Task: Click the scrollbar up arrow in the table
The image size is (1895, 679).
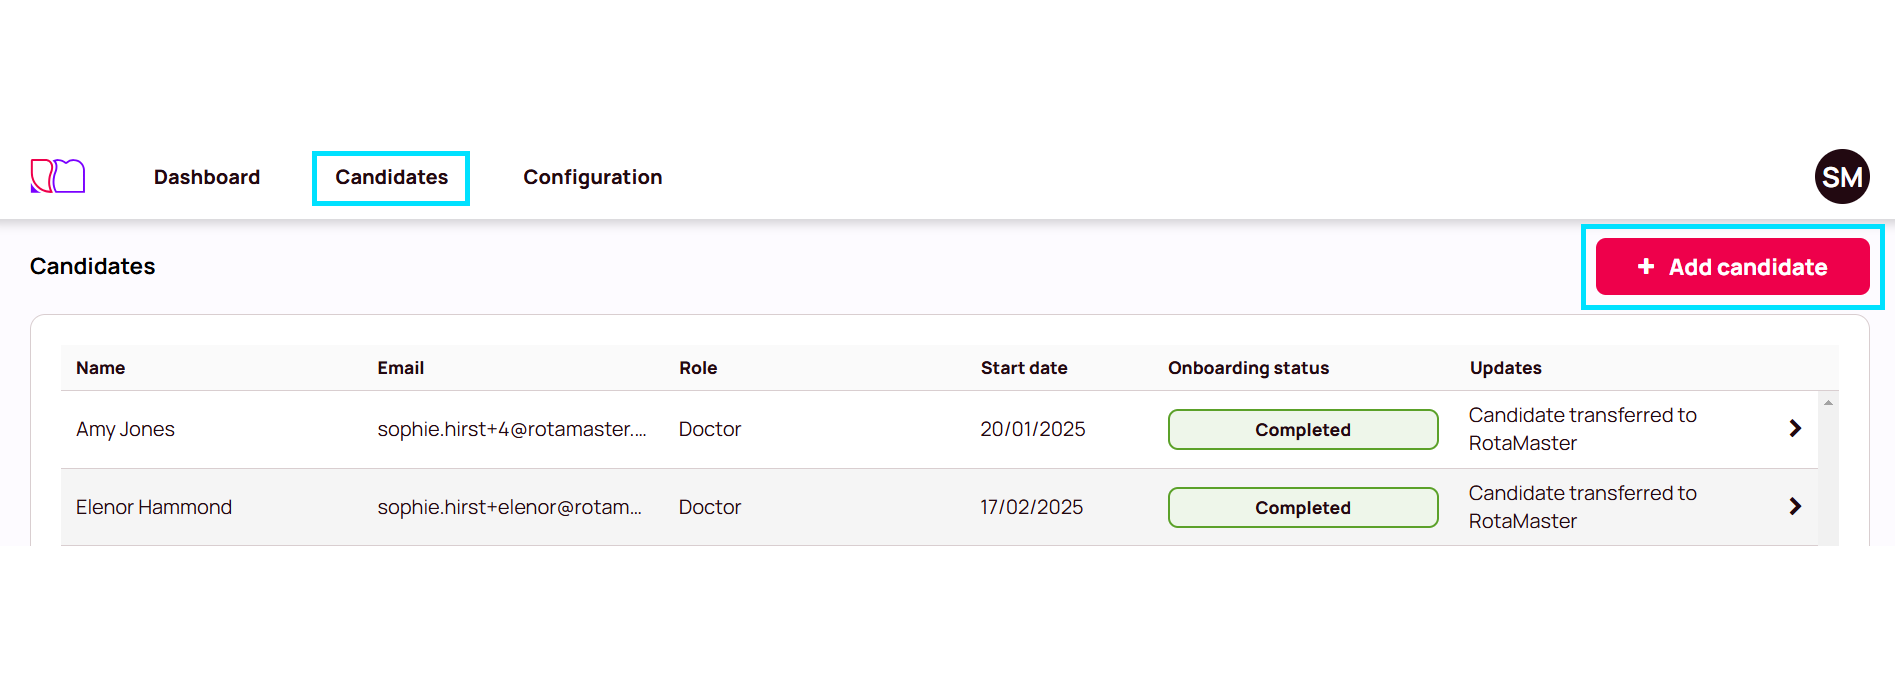Action: coord(1828,402)
